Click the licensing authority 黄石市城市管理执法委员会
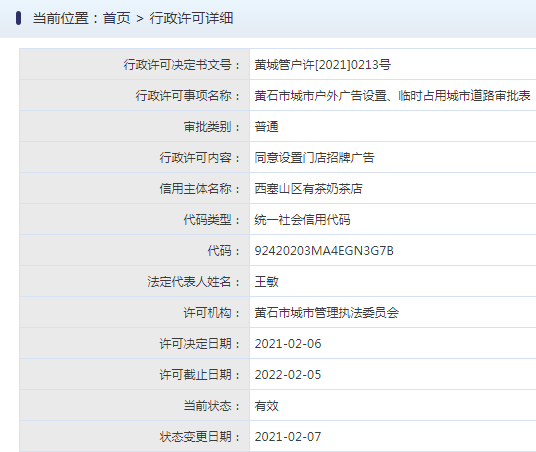Viewport: 536px width, 452px height. tap(326, 313)
